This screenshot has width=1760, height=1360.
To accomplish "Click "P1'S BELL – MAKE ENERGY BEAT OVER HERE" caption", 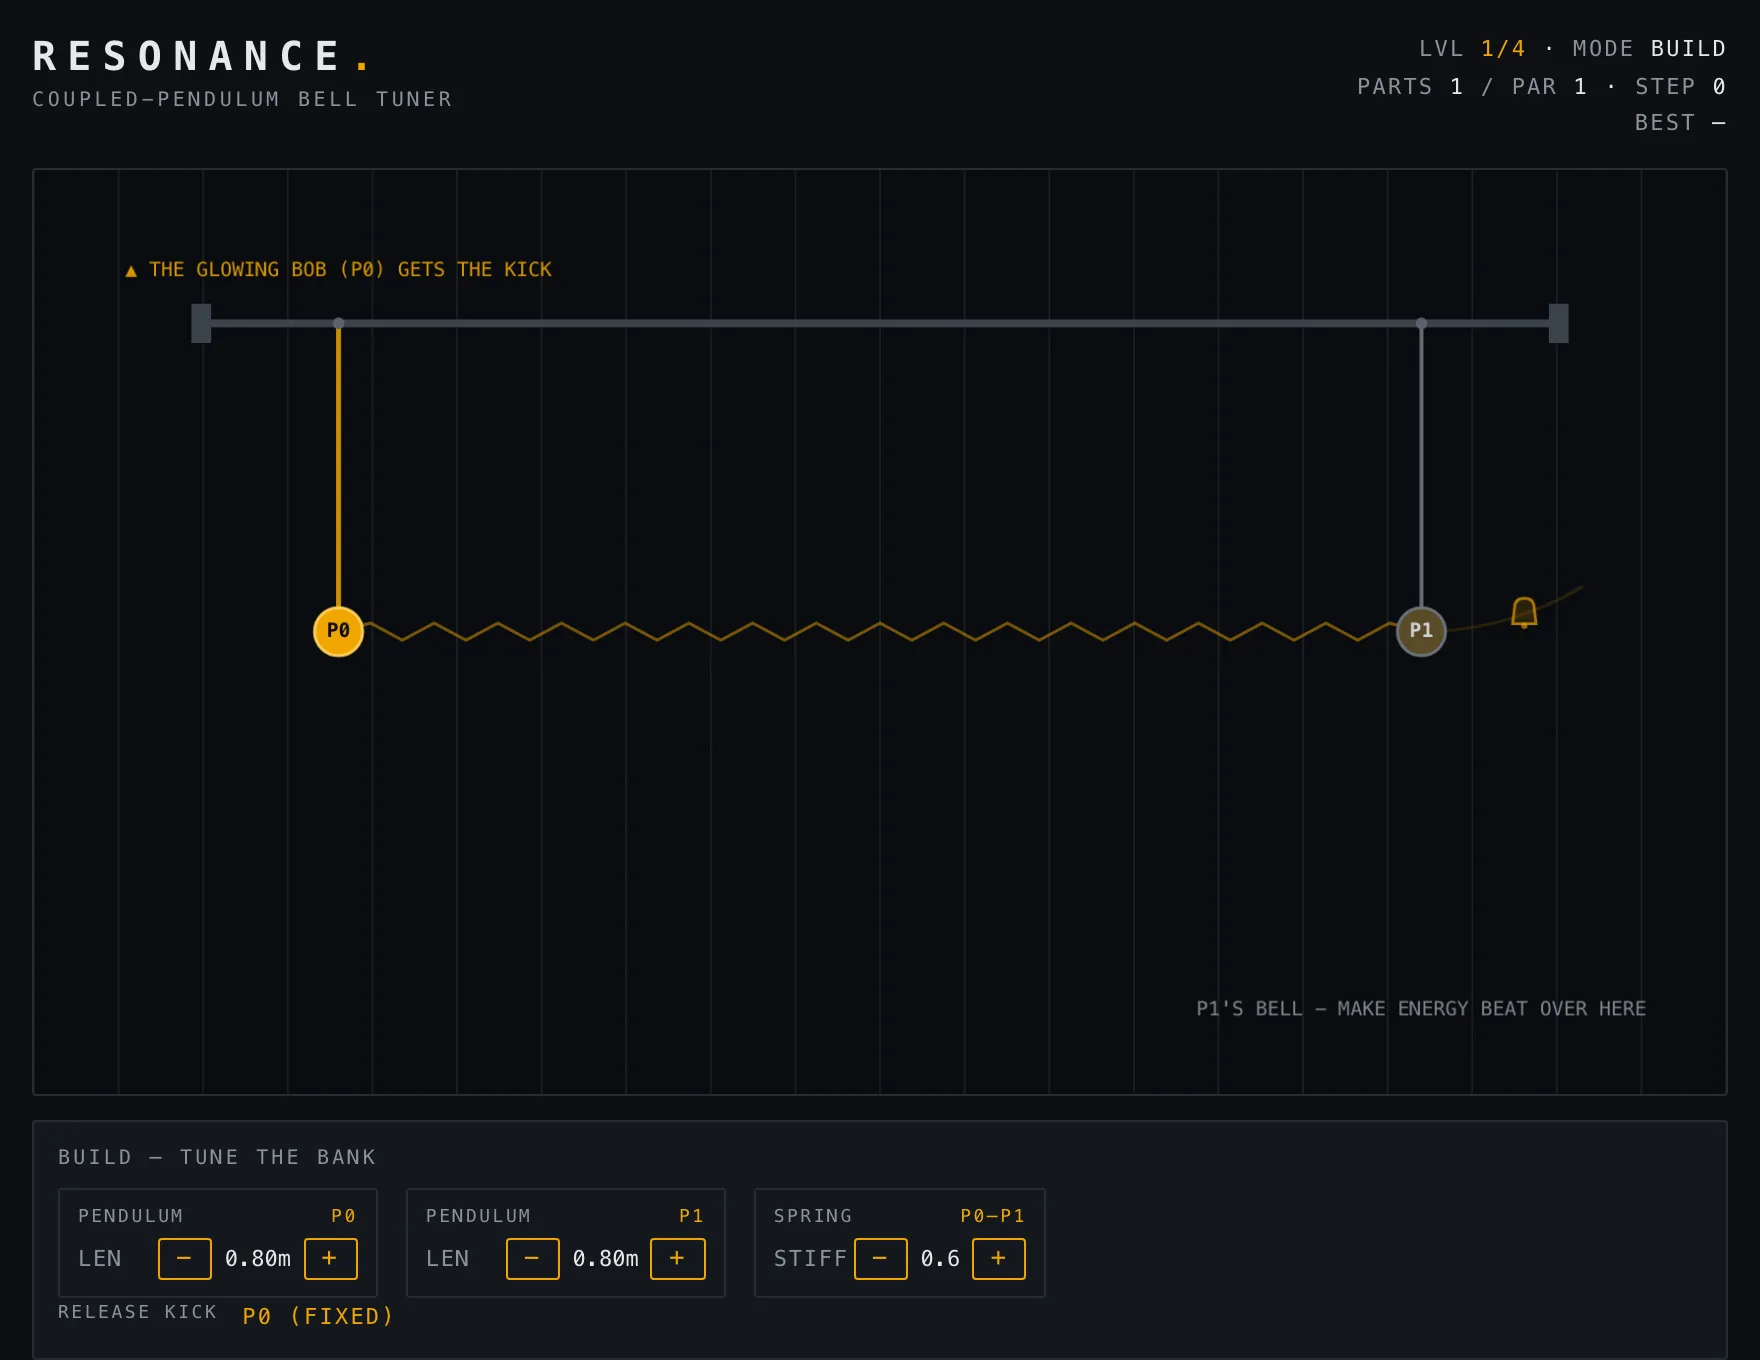I will click(x=1421, y=1008).
